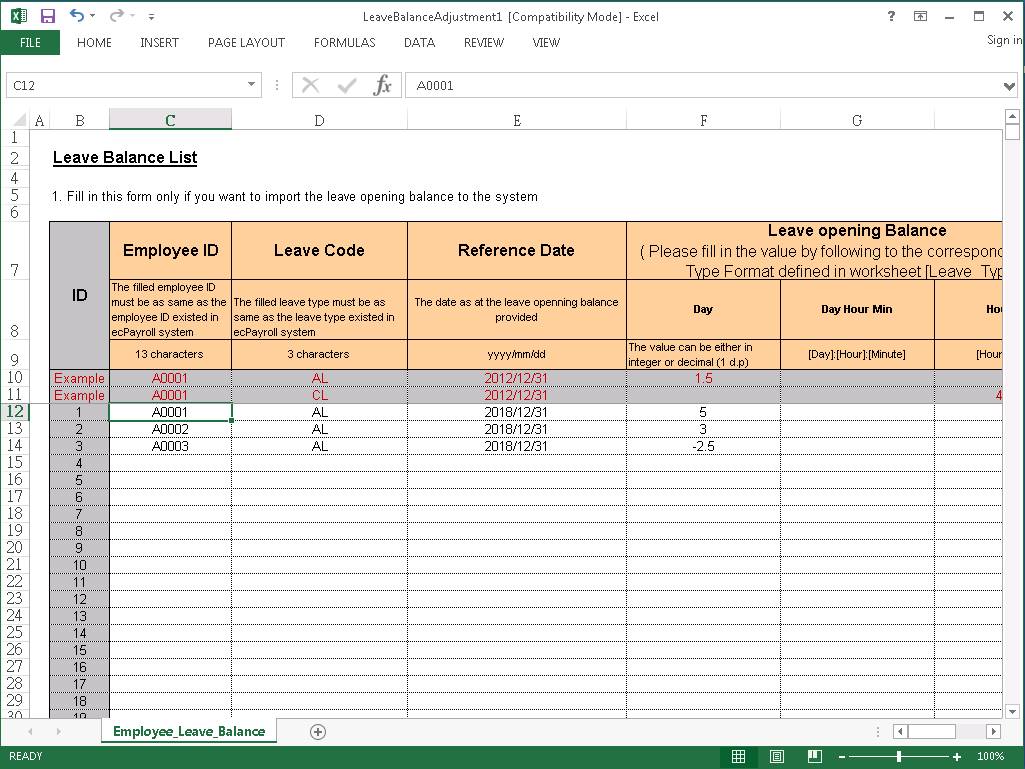Screen dimensions: 1025x769
Task: Select Day value 5 in row 12
Action: tap(703, 412)
